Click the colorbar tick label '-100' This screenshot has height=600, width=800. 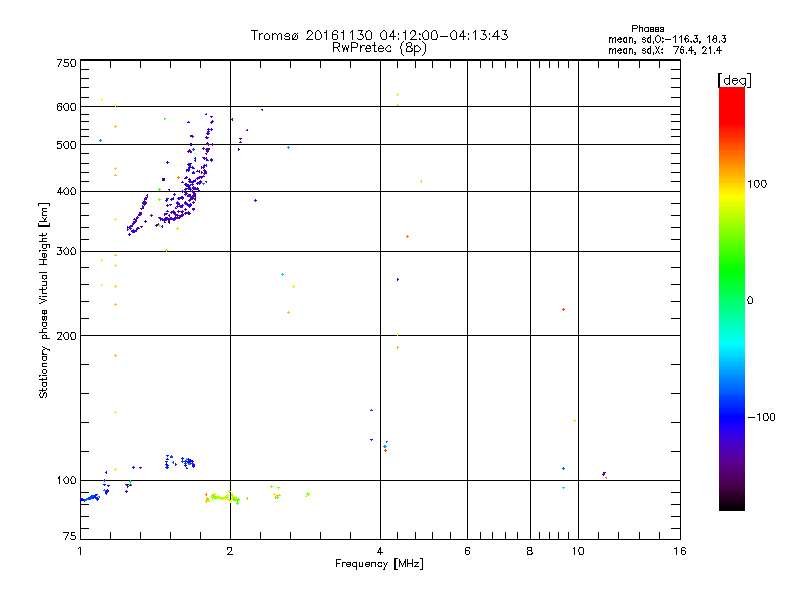point(762,417)
